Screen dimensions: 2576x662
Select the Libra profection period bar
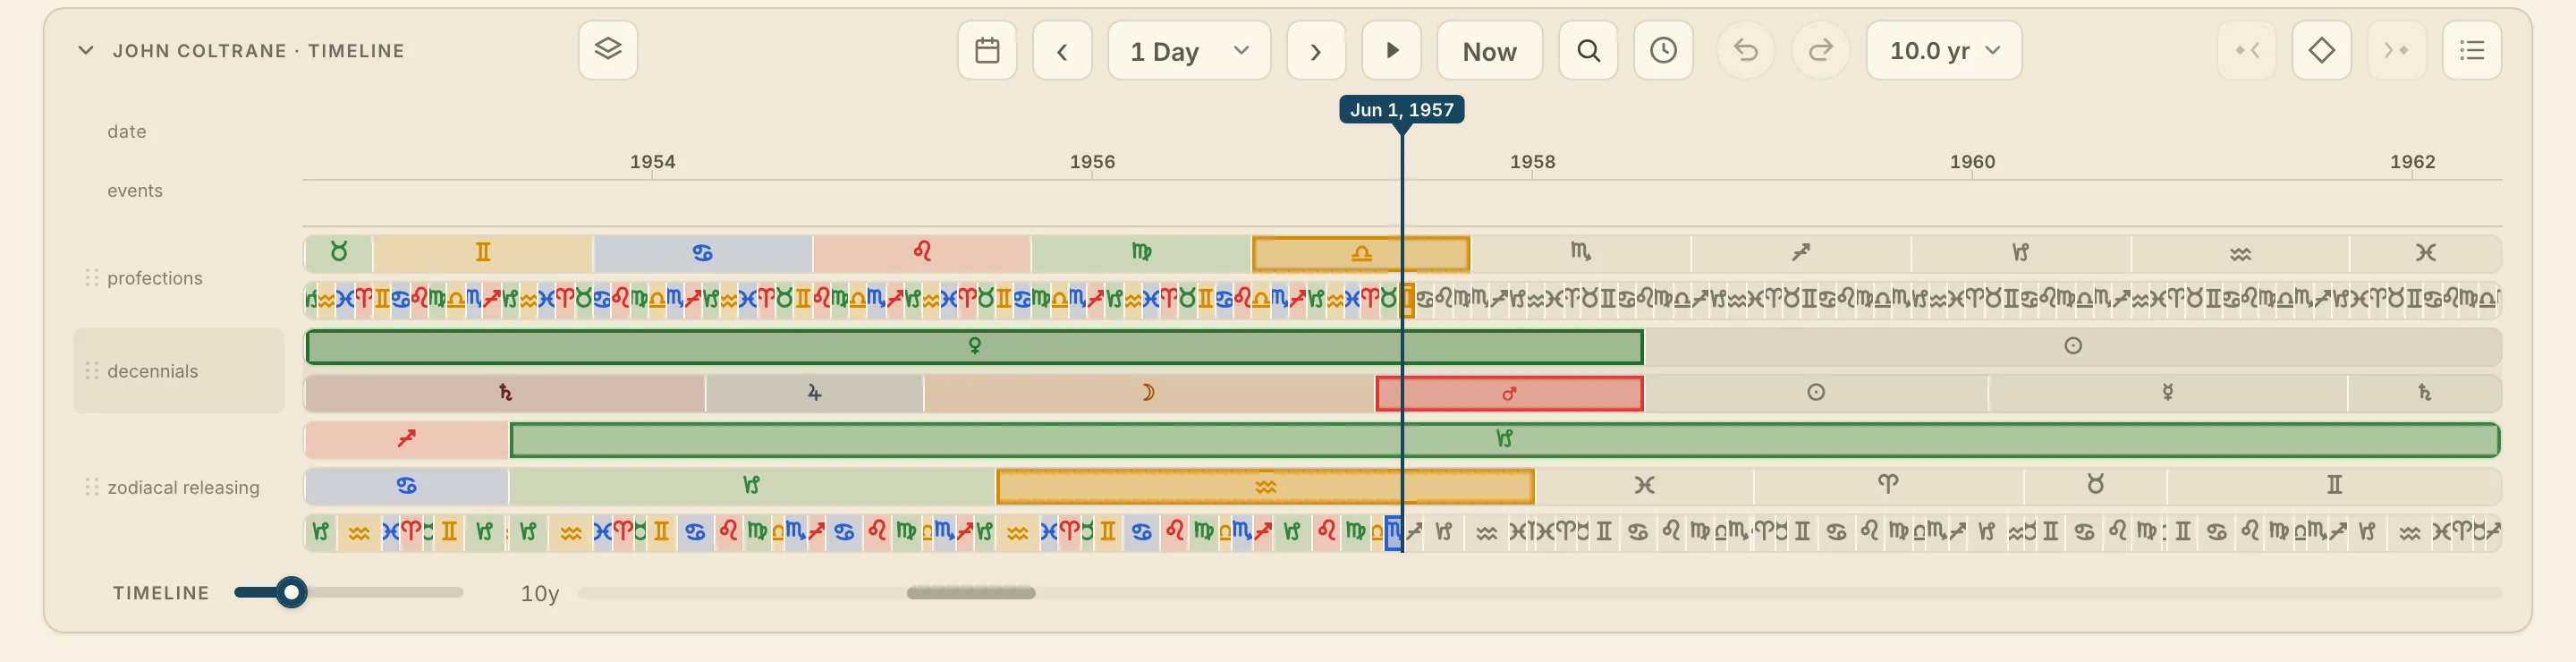coord(1361,253)
